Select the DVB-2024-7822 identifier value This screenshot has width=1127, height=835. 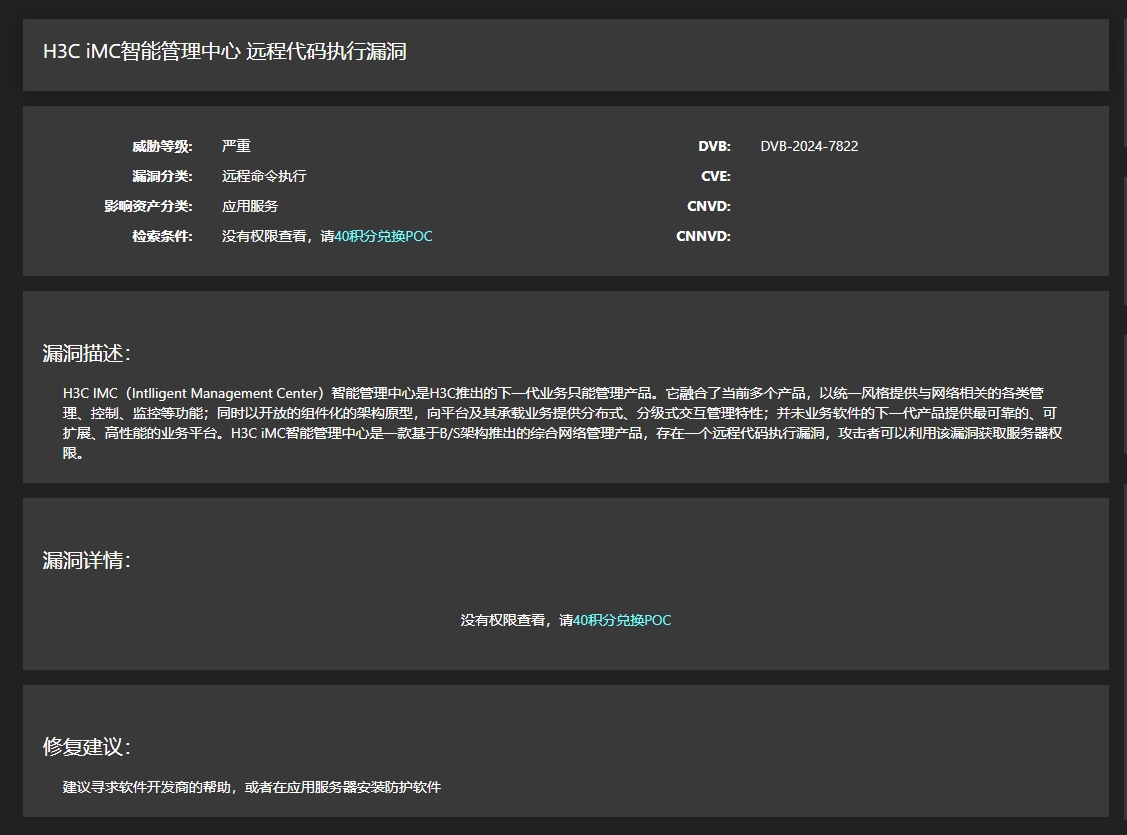click(x=809, y=146)
